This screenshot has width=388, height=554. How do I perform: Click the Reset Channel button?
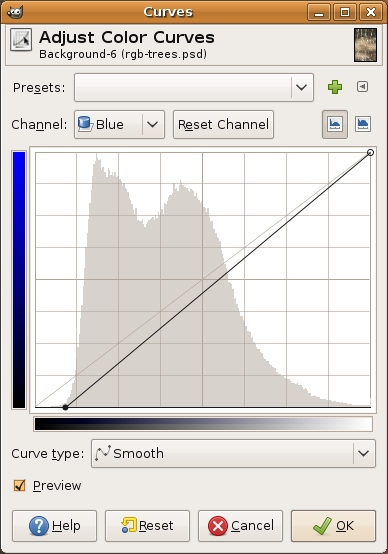pyautogui.click(x=223, y=124)
